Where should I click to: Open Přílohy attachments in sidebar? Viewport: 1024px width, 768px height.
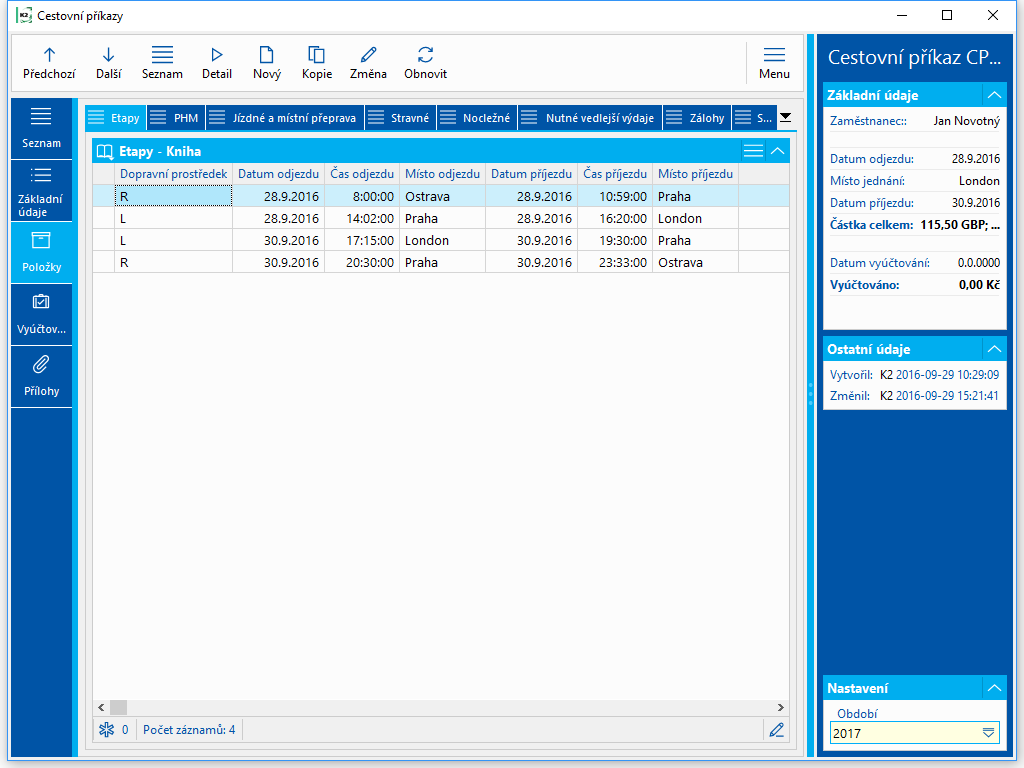(41, 377)
